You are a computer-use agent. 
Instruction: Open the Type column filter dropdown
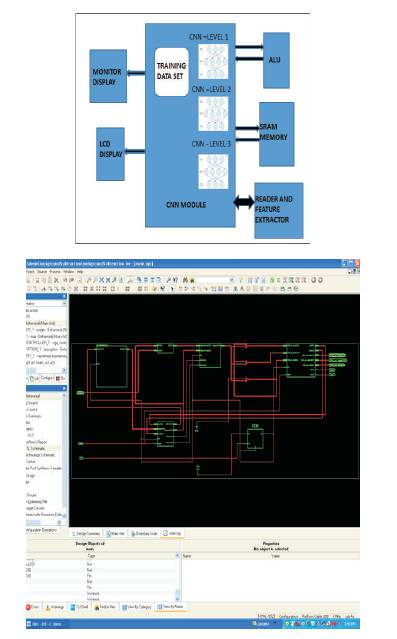pyautogui.click(x=177, y=555)
